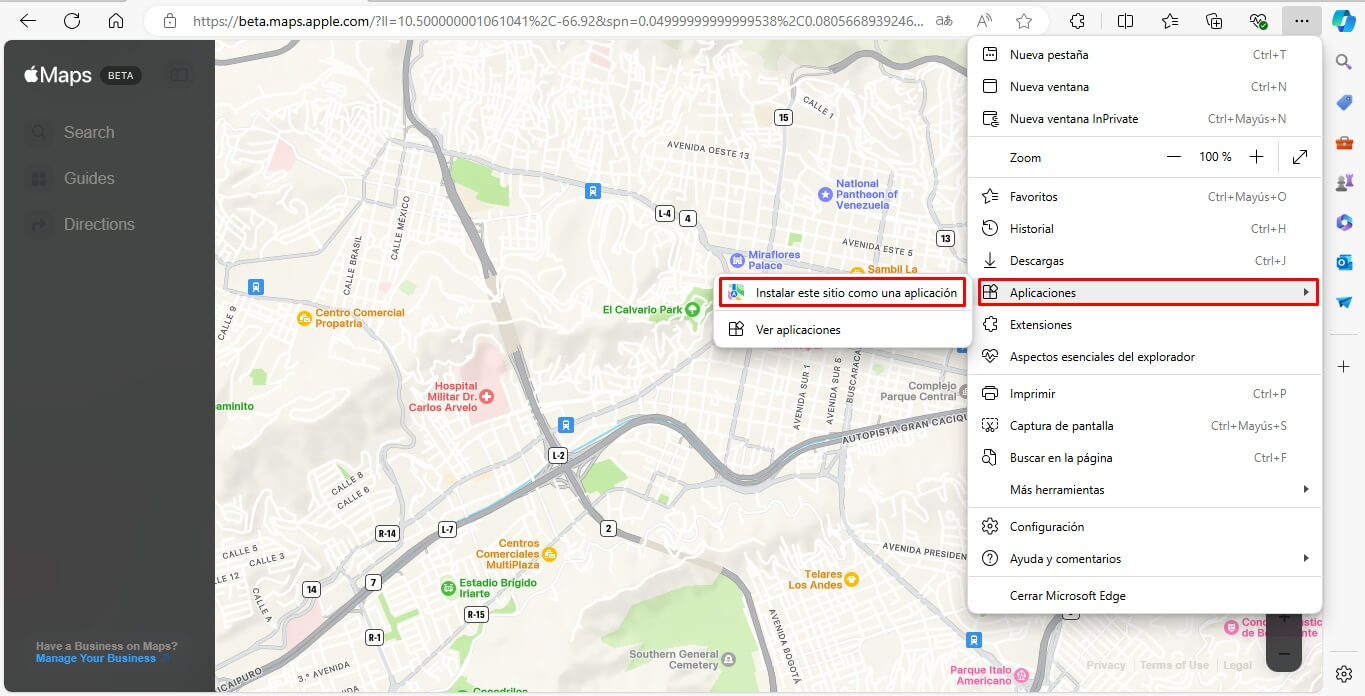Close the menu via the three-dot button
Image resolution: width=1365 pixels, height=696 pixels.
click(1301, 21)
